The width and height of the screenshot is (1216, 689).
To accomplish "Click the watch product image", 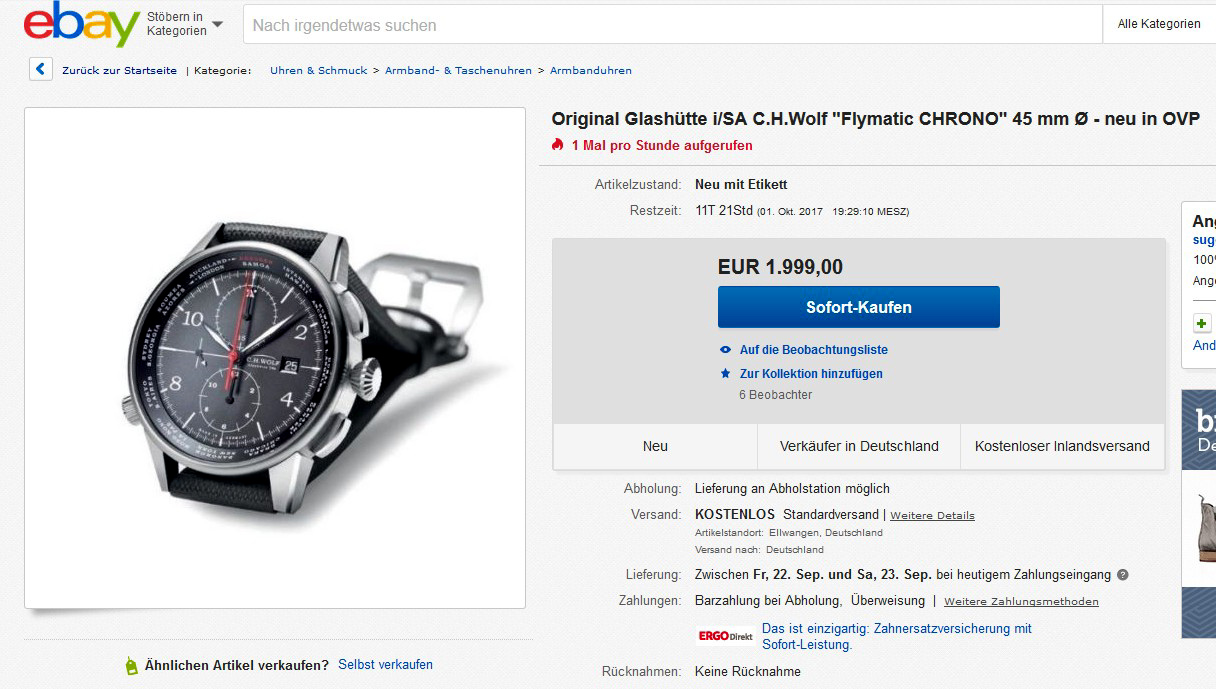I will pos(275,357).
